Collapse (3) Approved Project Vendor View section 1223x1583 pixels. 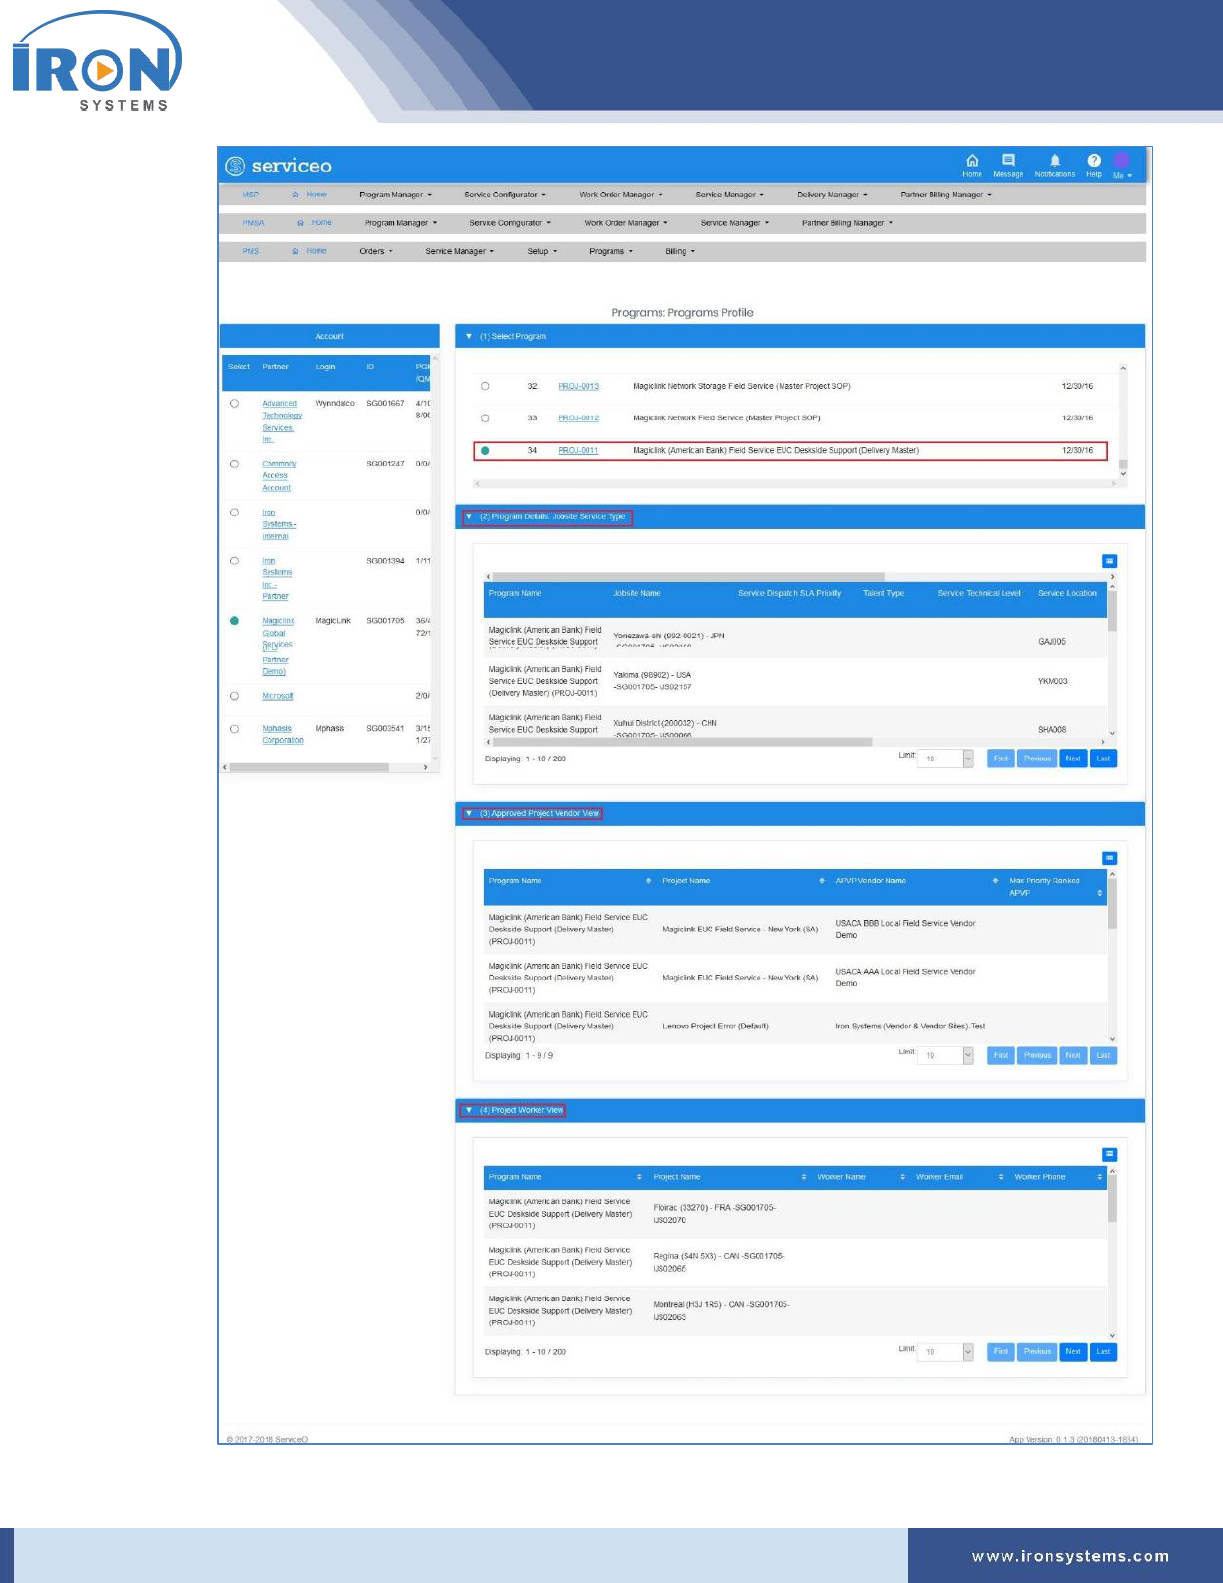[x=468, y=813]
